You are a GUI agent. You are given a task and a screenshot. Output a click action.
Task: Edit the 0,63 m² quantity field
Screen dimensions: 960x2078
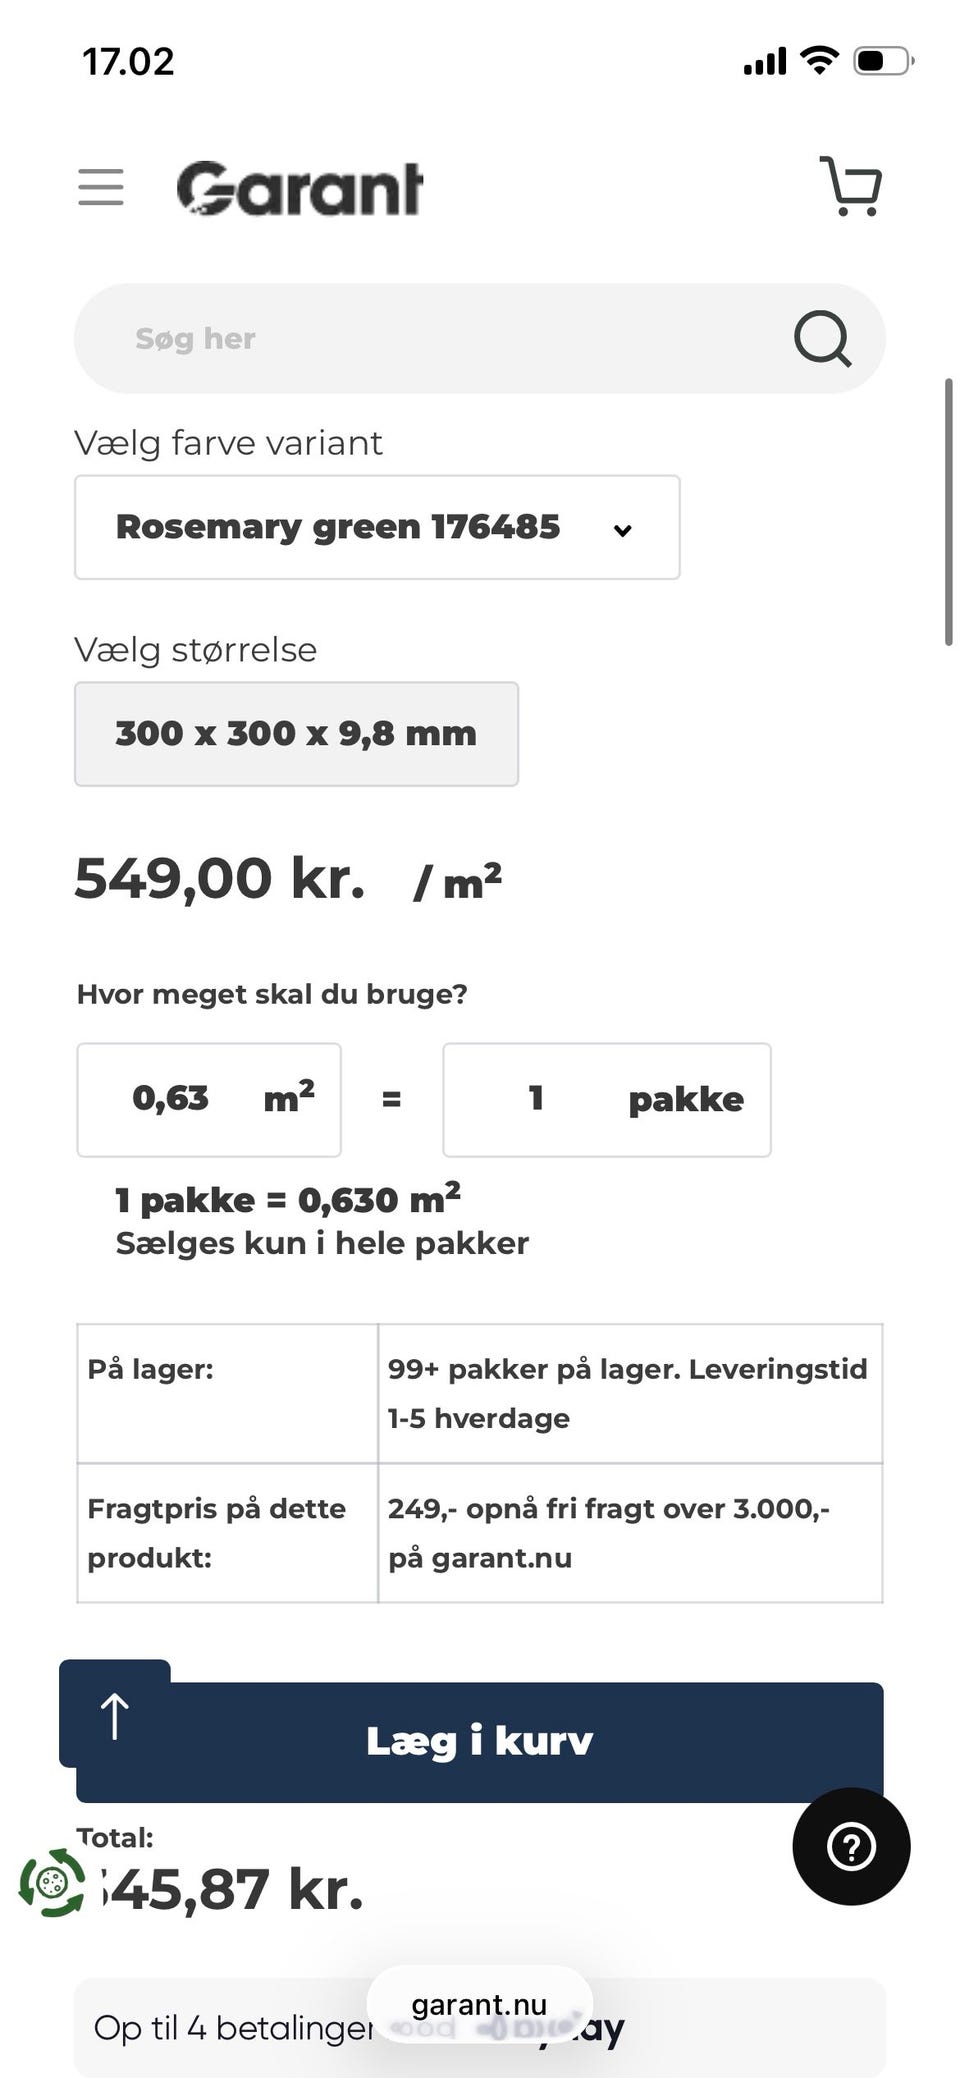(209, 1099)
